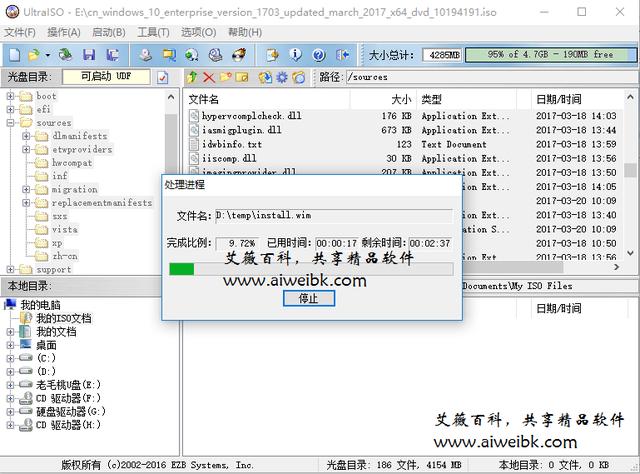Click the Save As toolbar icon
This screenshot has height=474, width=640.
112,55
